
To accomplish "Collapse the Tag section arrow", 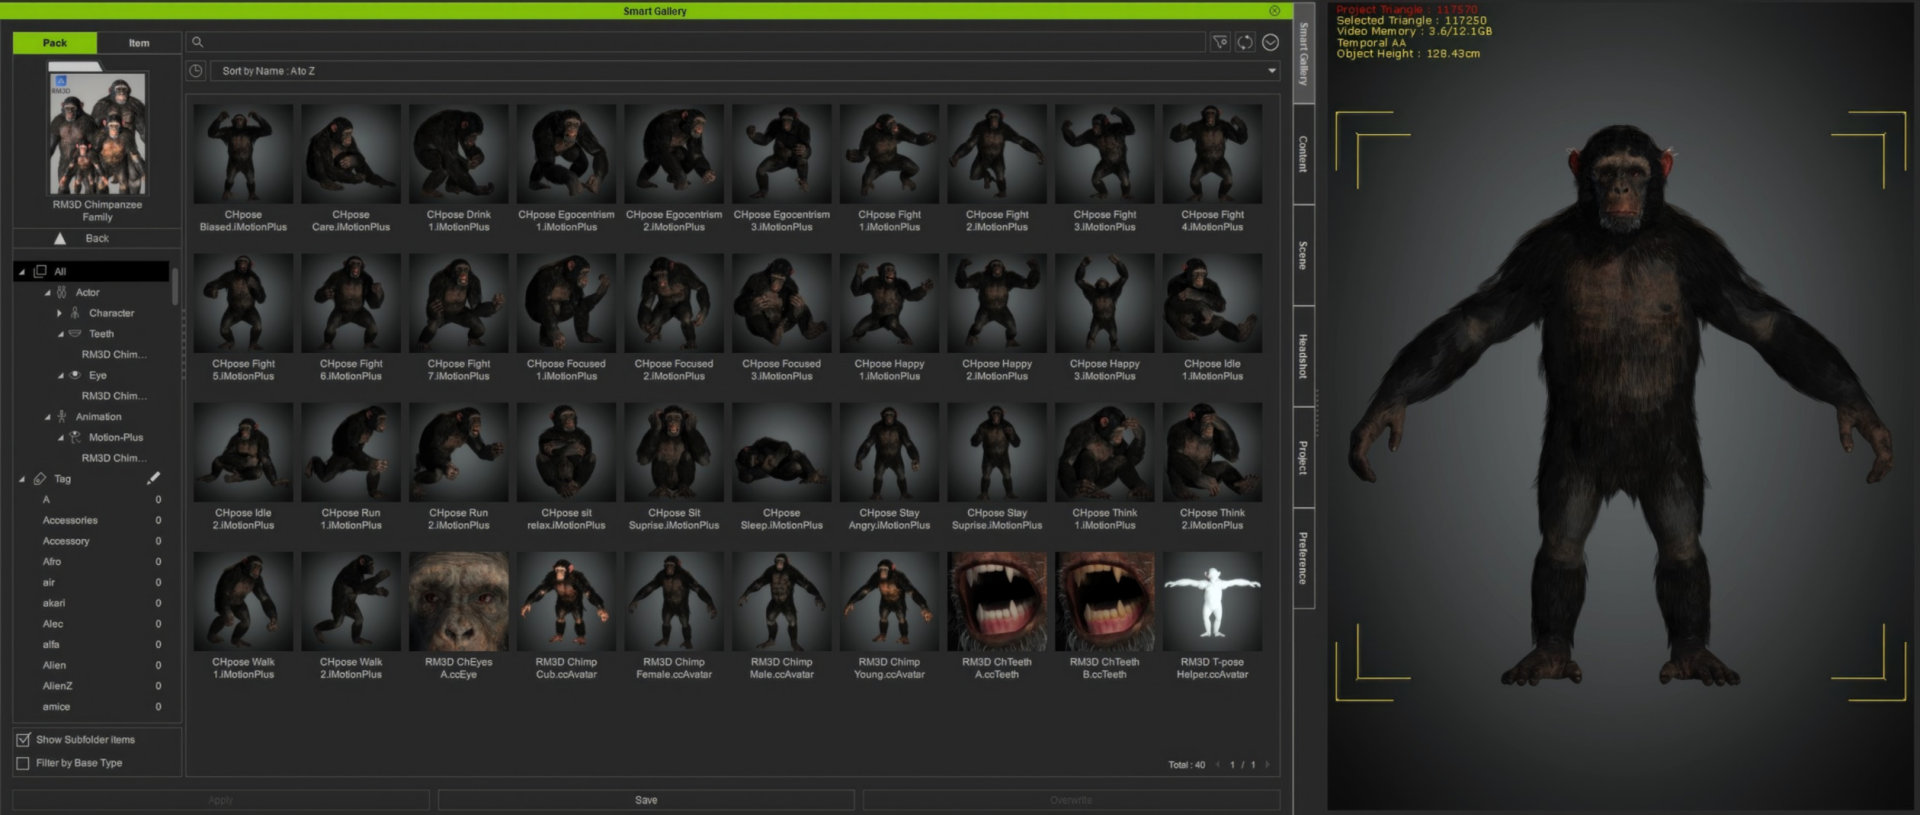I will pyautogui.click(x=22, y=479).
